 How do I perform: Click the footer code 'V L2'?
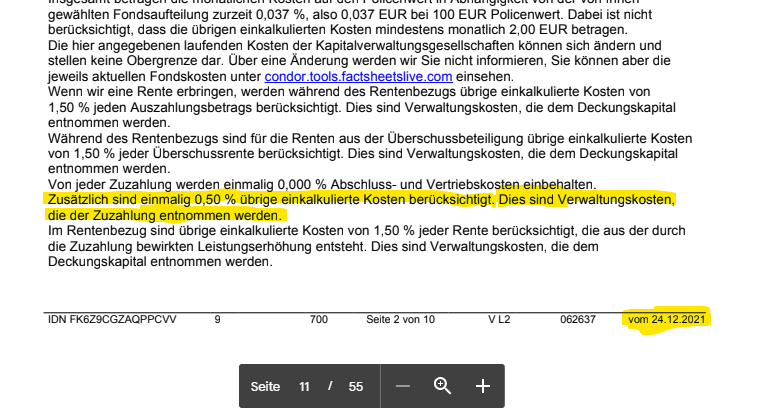(x=499, y=320)
